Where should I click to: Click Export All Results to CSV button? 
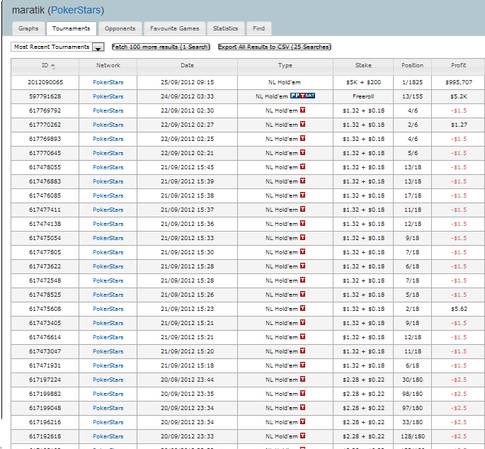click(x=274, y=47)
